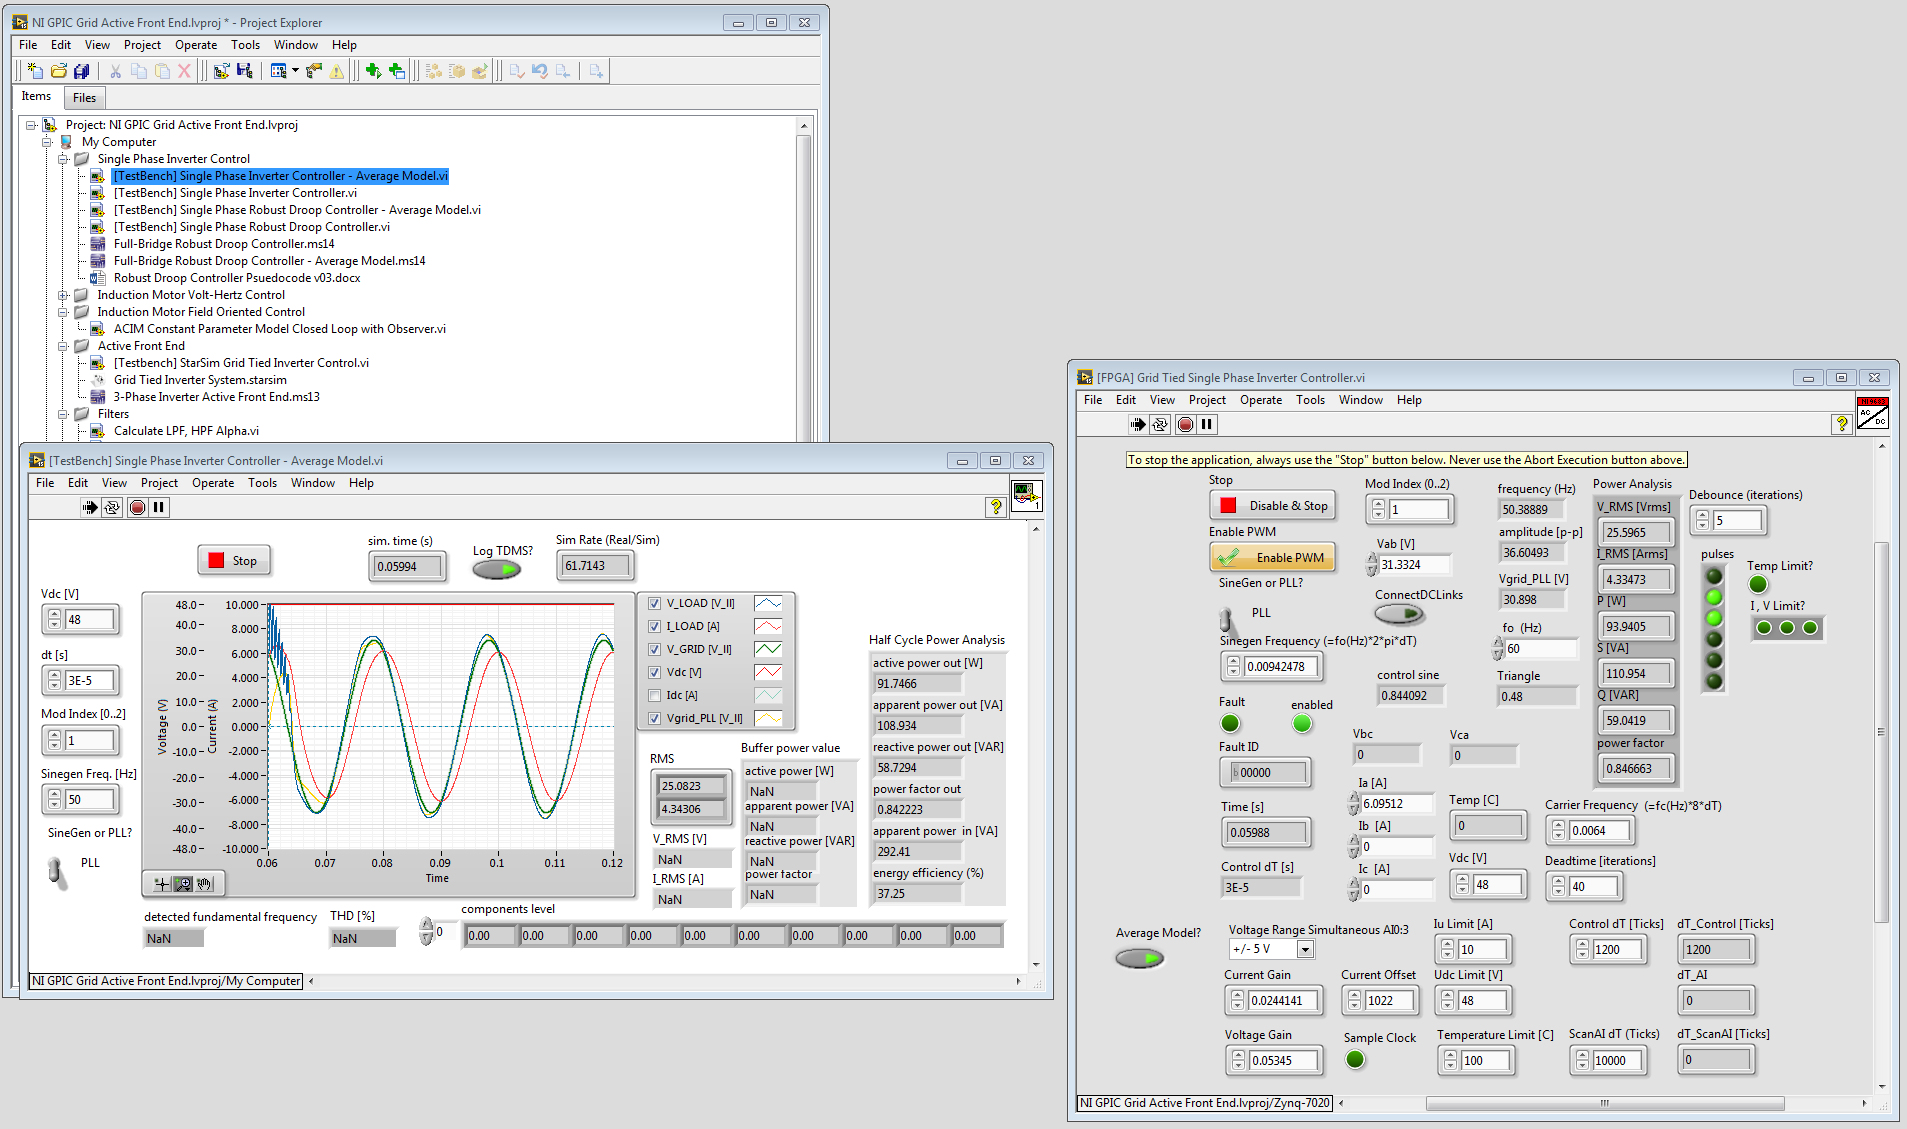Click the Find Project Items icon
This screenshot has width=1907, height=1129.
[x=314, y=71]
